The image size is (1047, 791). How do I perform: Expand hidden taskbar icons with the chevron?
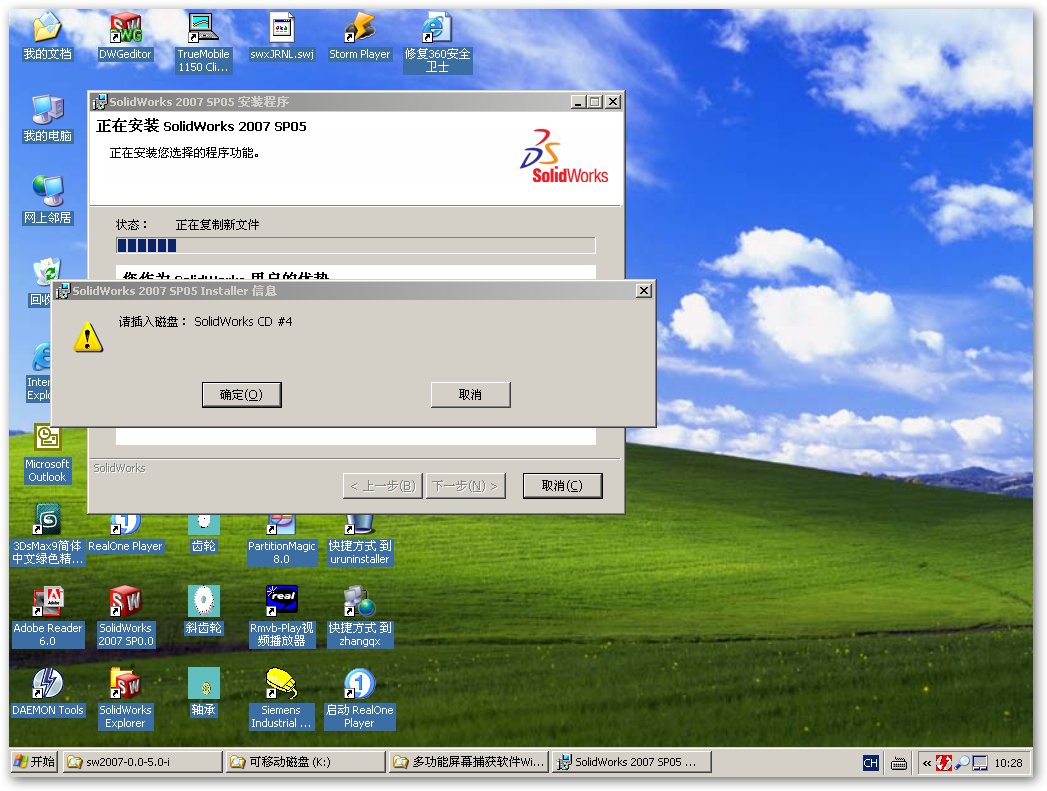tap(926, 762)
